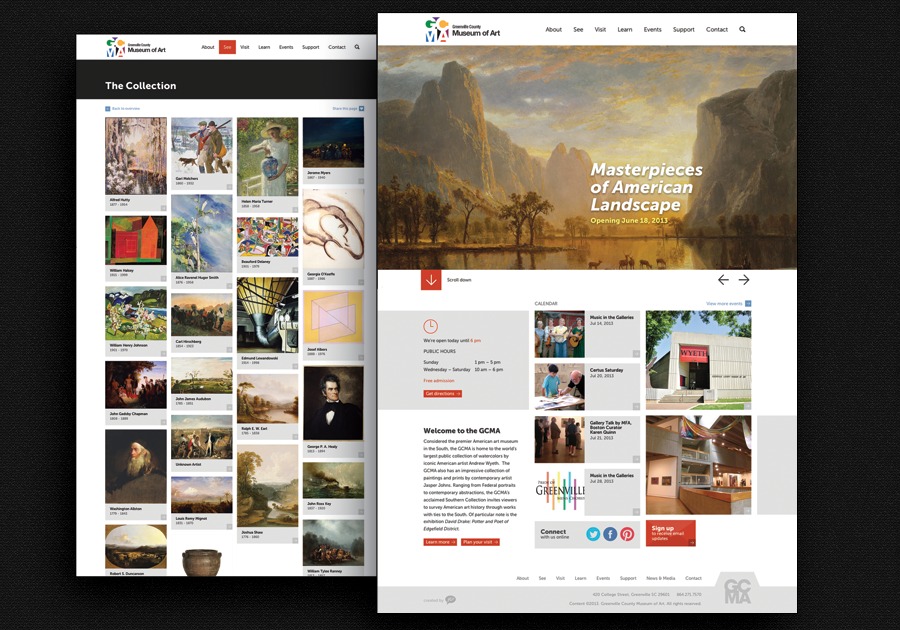The image size is (900, 630).
Task: Click search icon in Collection page navigation
Action: tap(357, 47)
